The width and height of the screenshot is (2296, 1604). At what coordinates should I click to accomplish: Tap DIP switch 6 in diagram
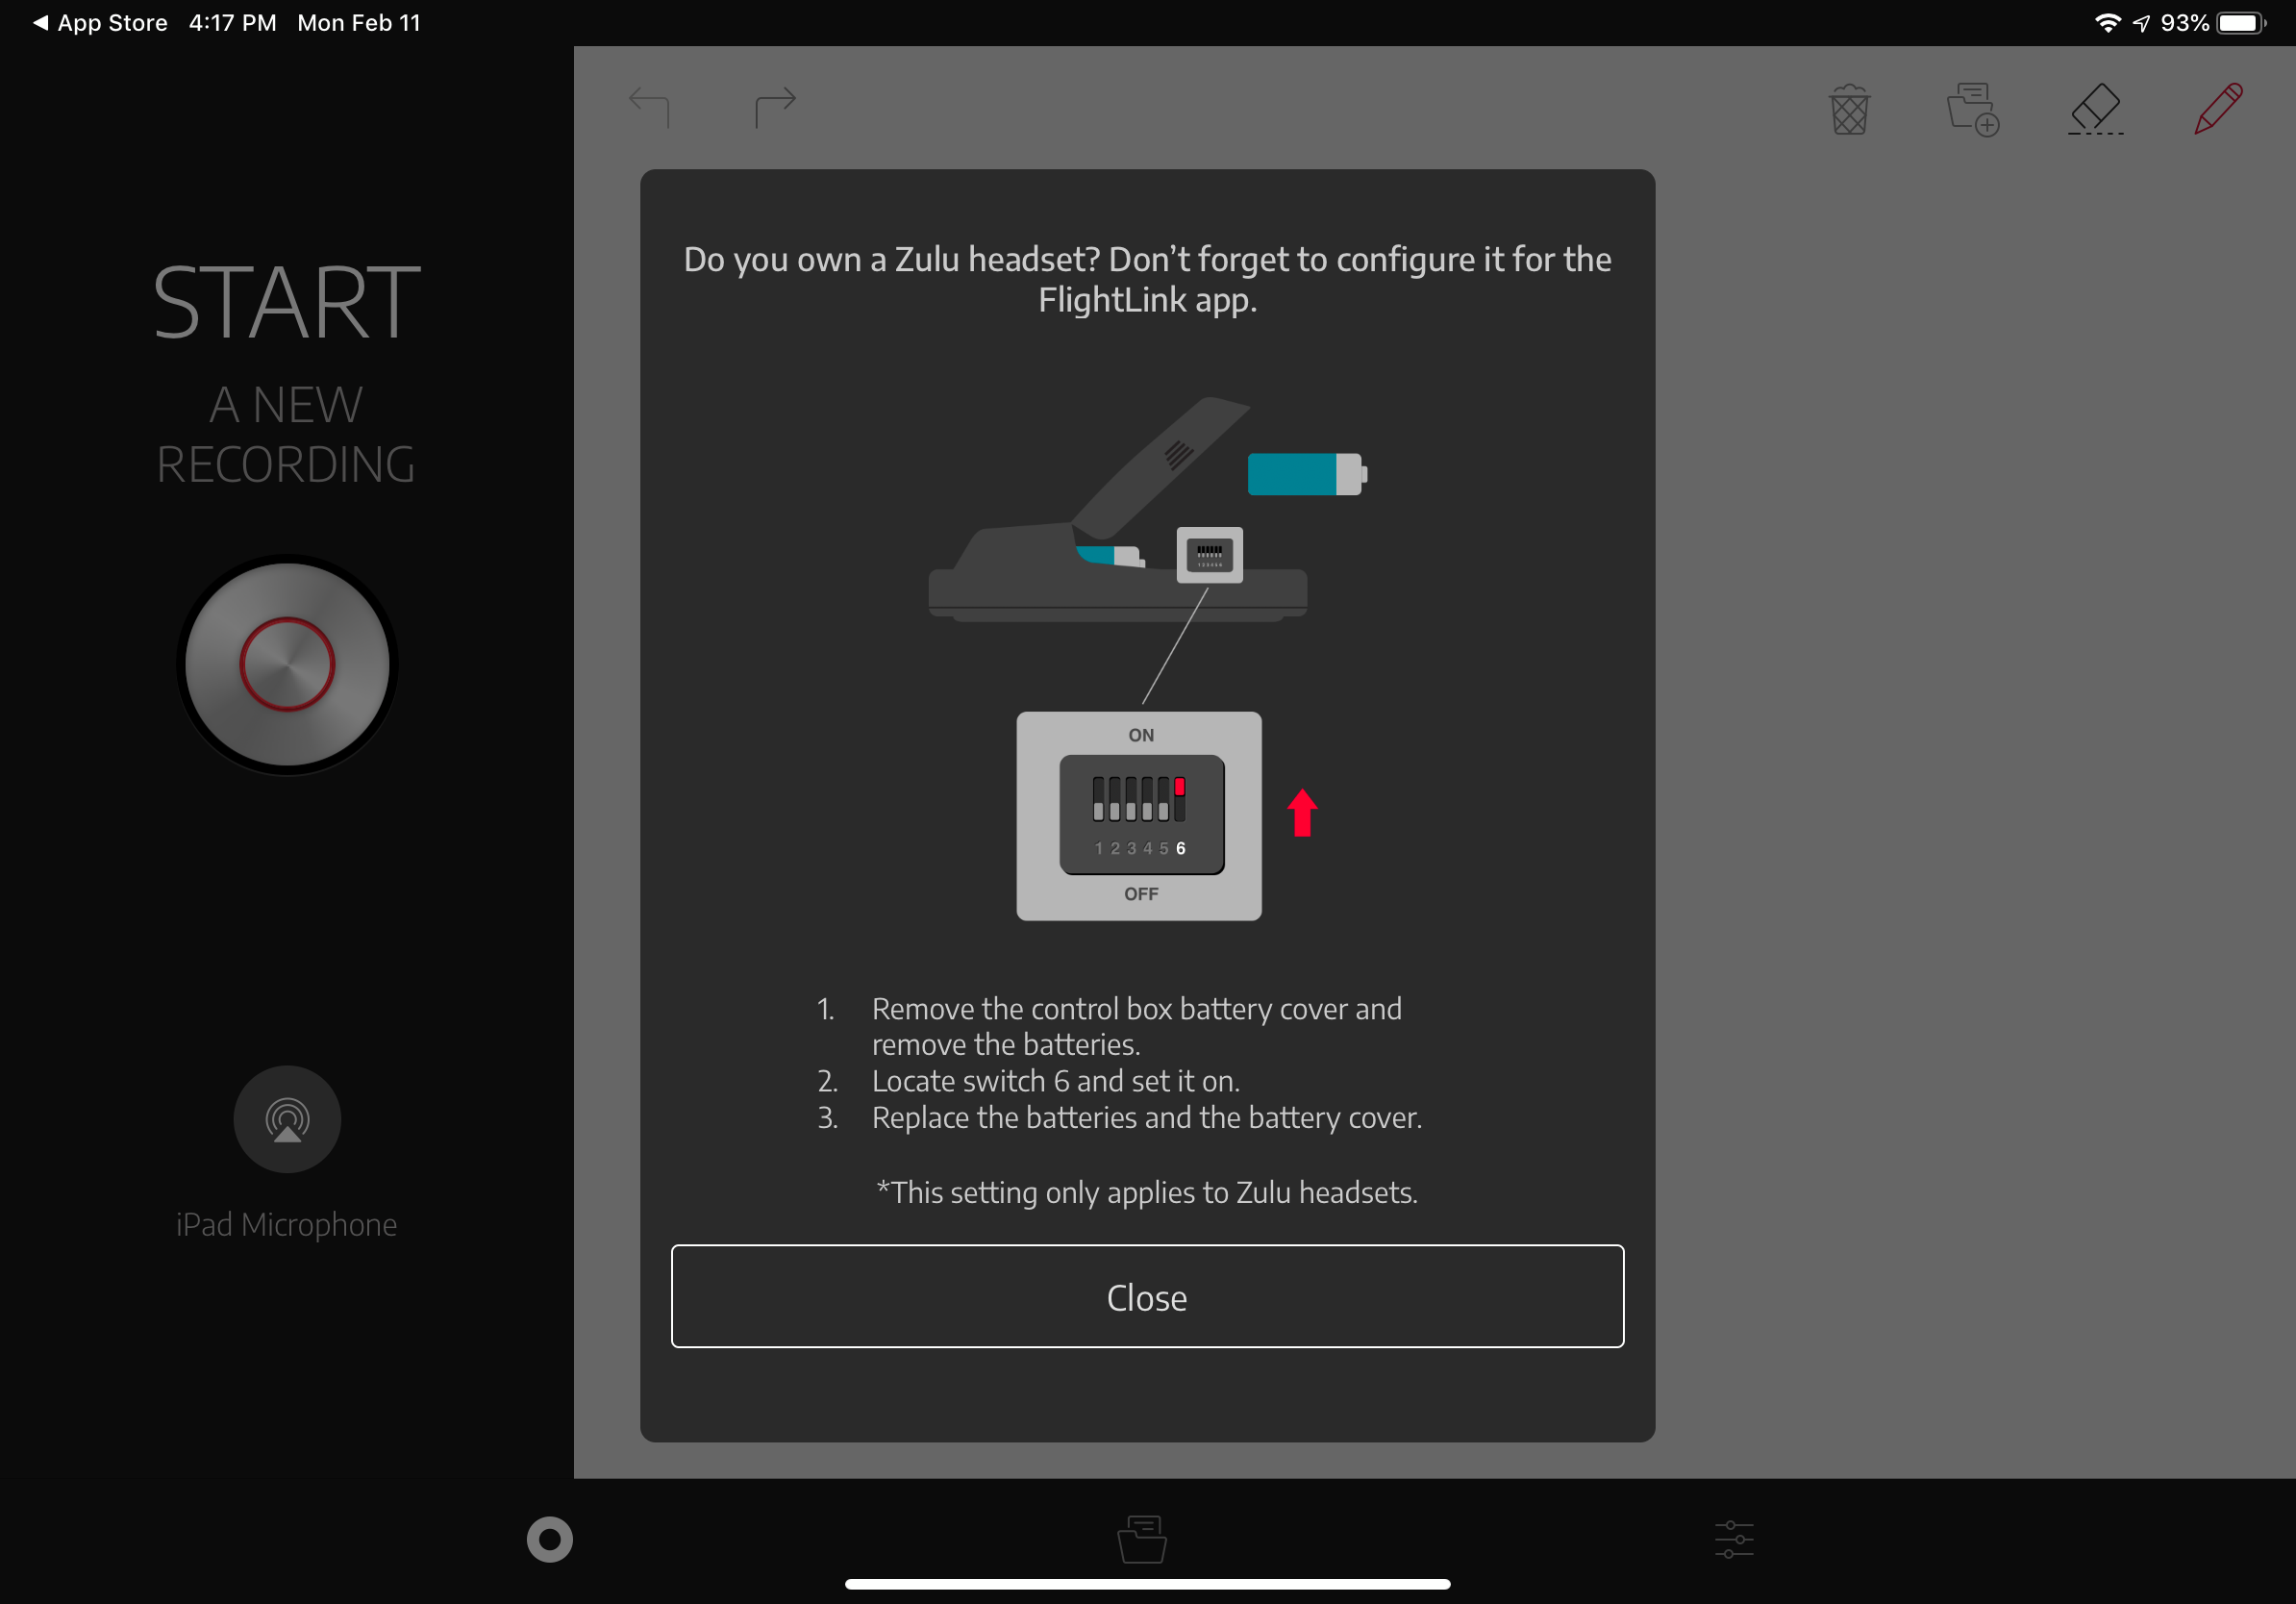click(x=1180, y=798)
